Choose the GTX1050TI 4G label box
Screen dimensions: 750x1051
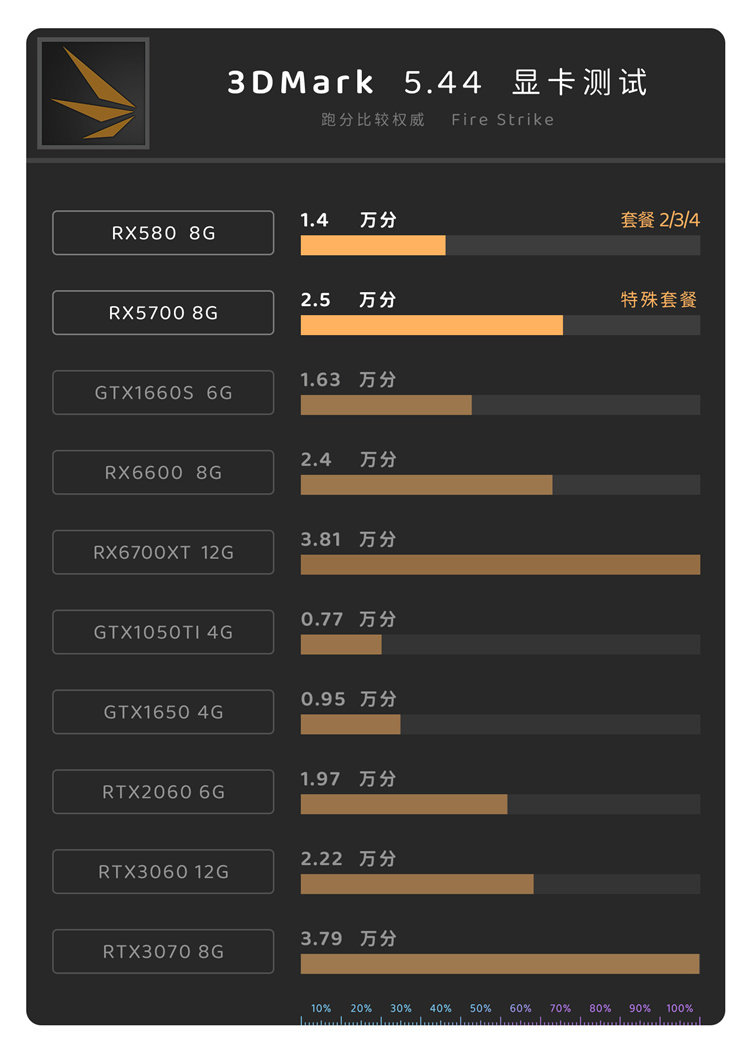tap(163, 631)
